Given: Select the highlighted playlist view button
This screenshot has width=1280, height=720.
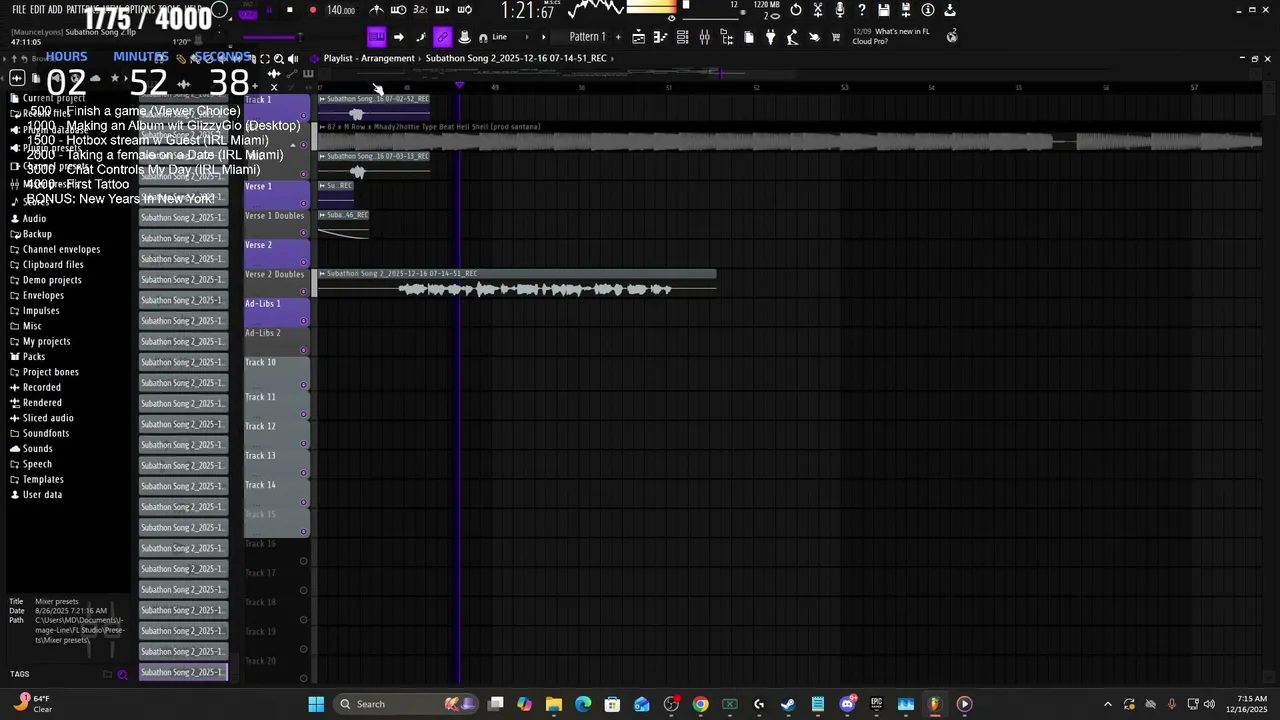Looking at the screenshot, I should [x=376, y=37].
